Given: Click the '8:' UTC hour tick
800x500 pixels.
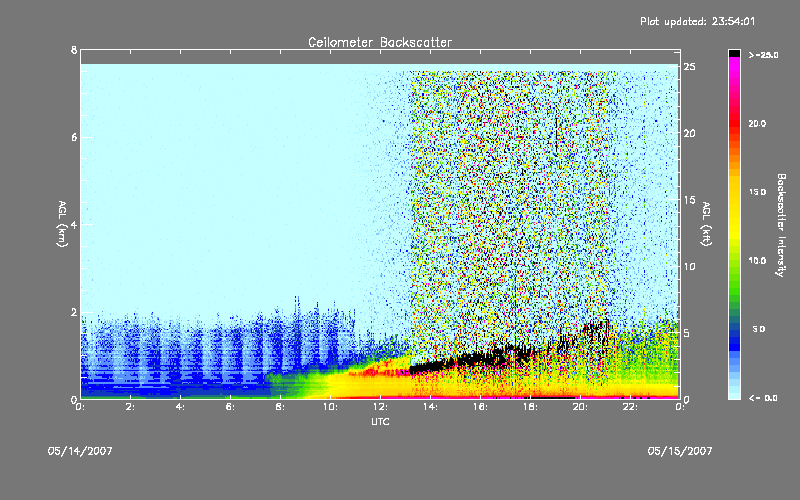Looking at the screenshot, I should pos(281,407).
